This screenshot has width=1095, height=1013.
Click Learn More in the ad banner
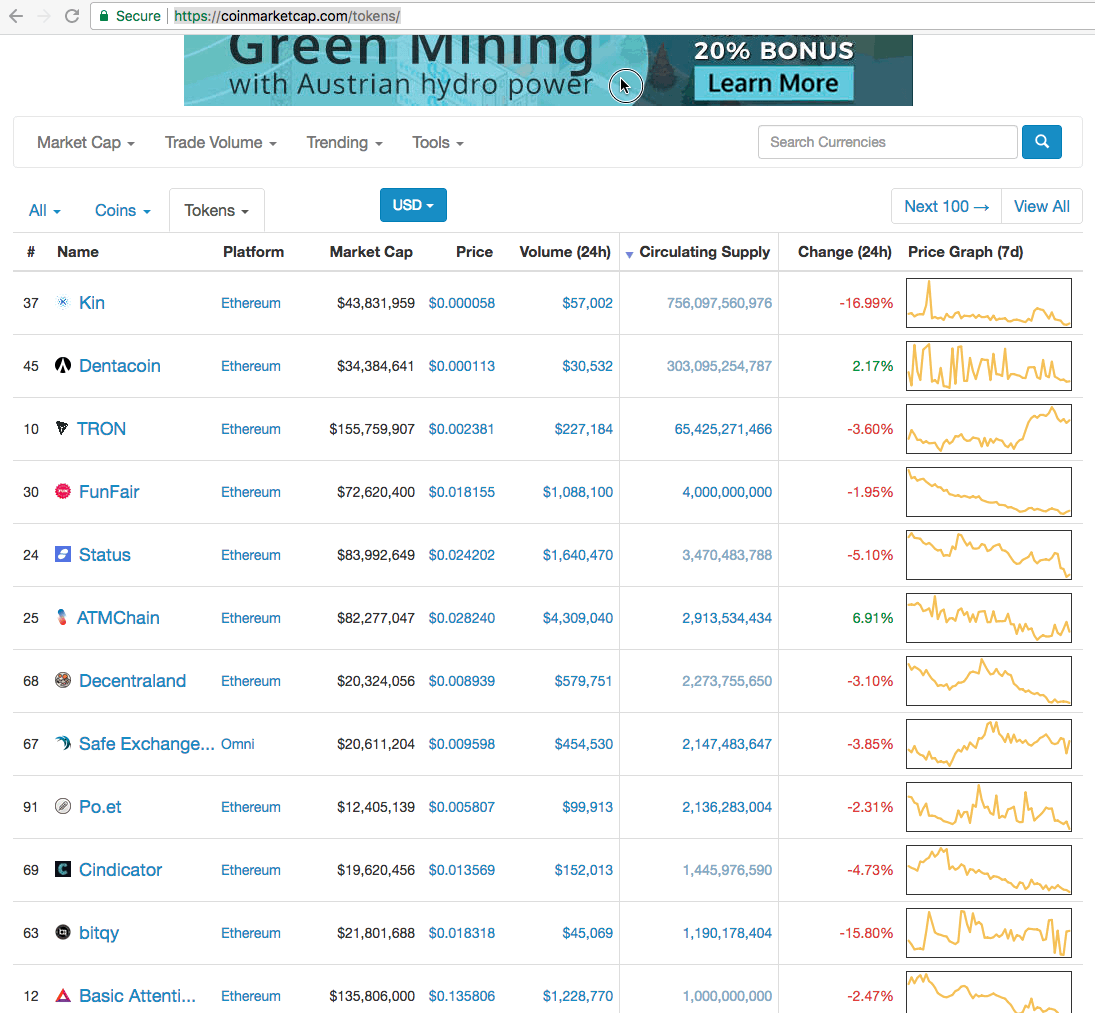click(x=773, y=83)
